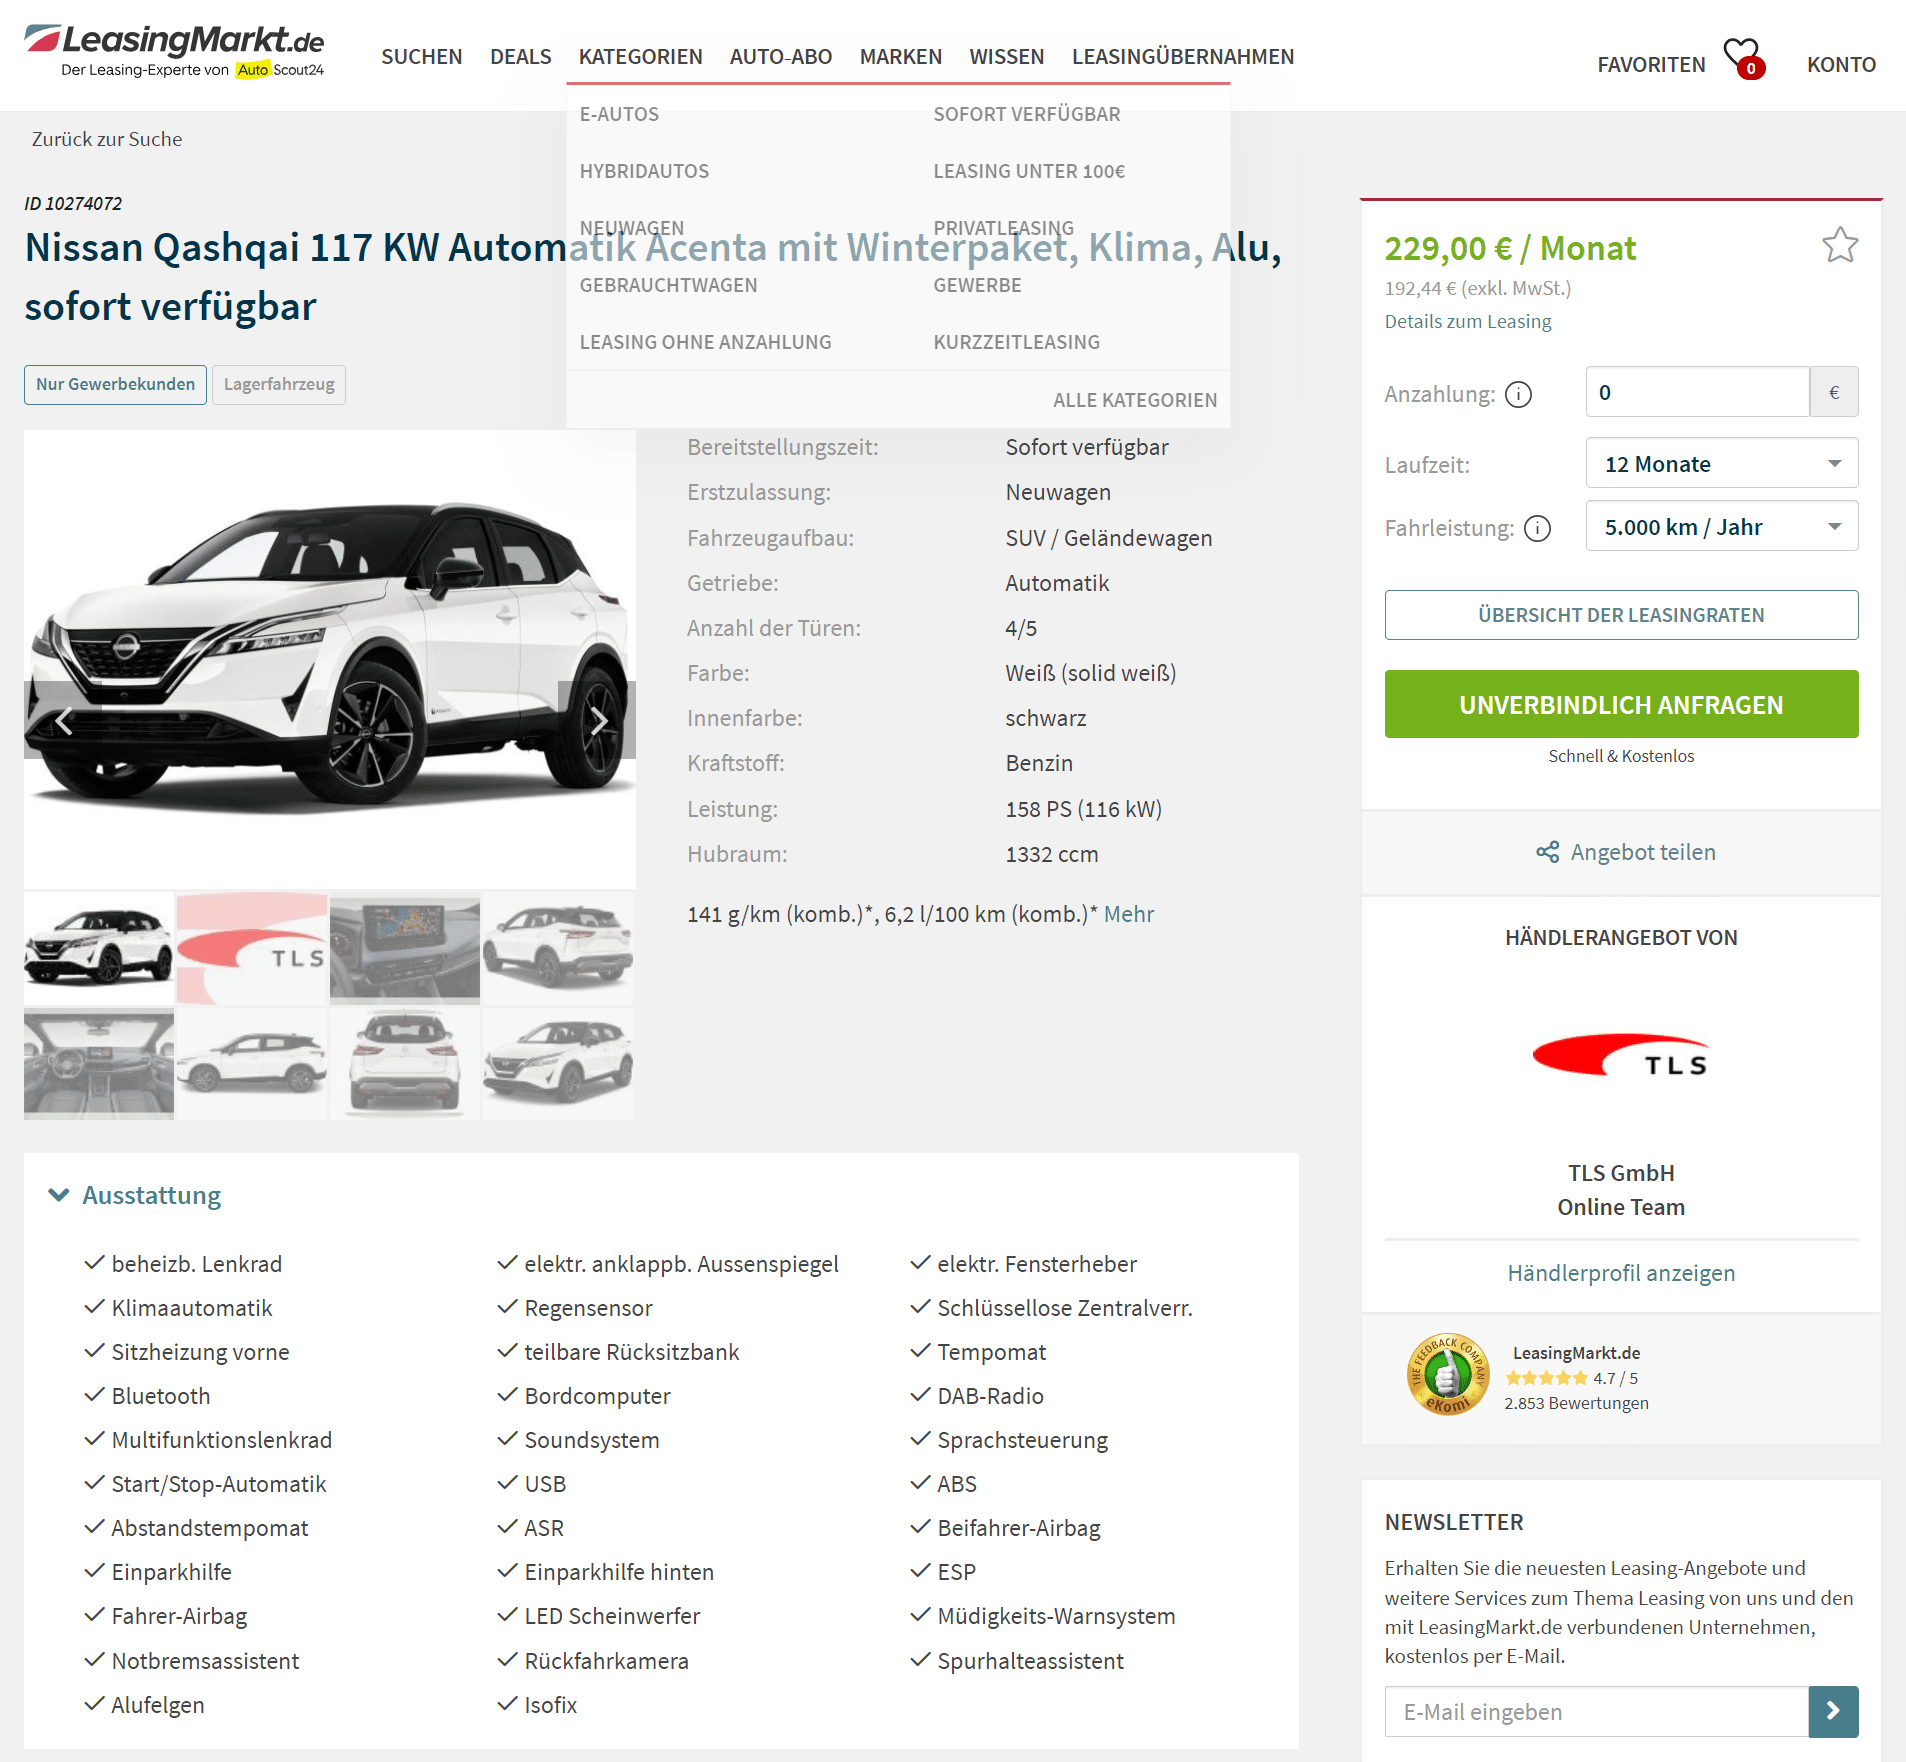Select cabin interior thumbnail

(99, 1064)
